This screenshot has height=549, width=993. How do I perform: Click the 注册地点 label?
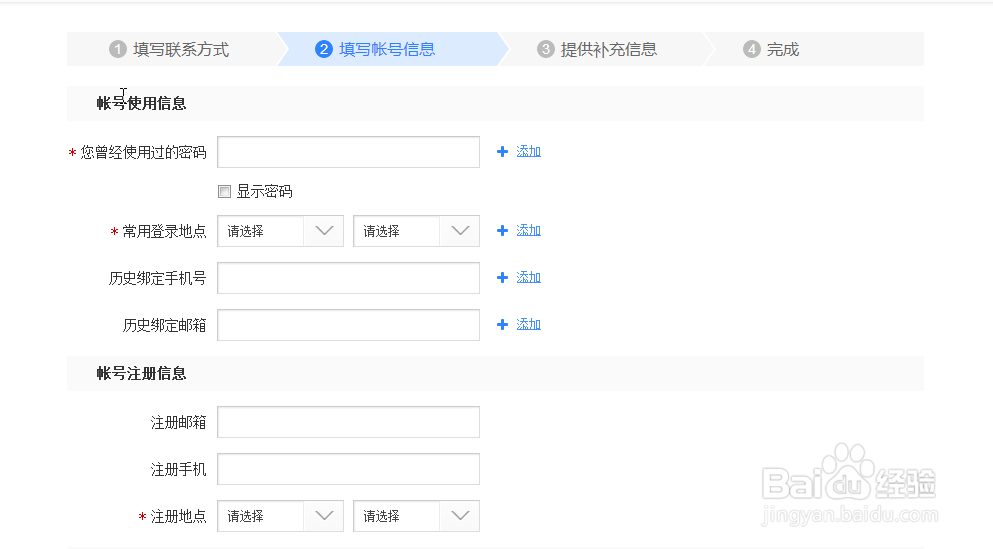[x=178, y=517]
